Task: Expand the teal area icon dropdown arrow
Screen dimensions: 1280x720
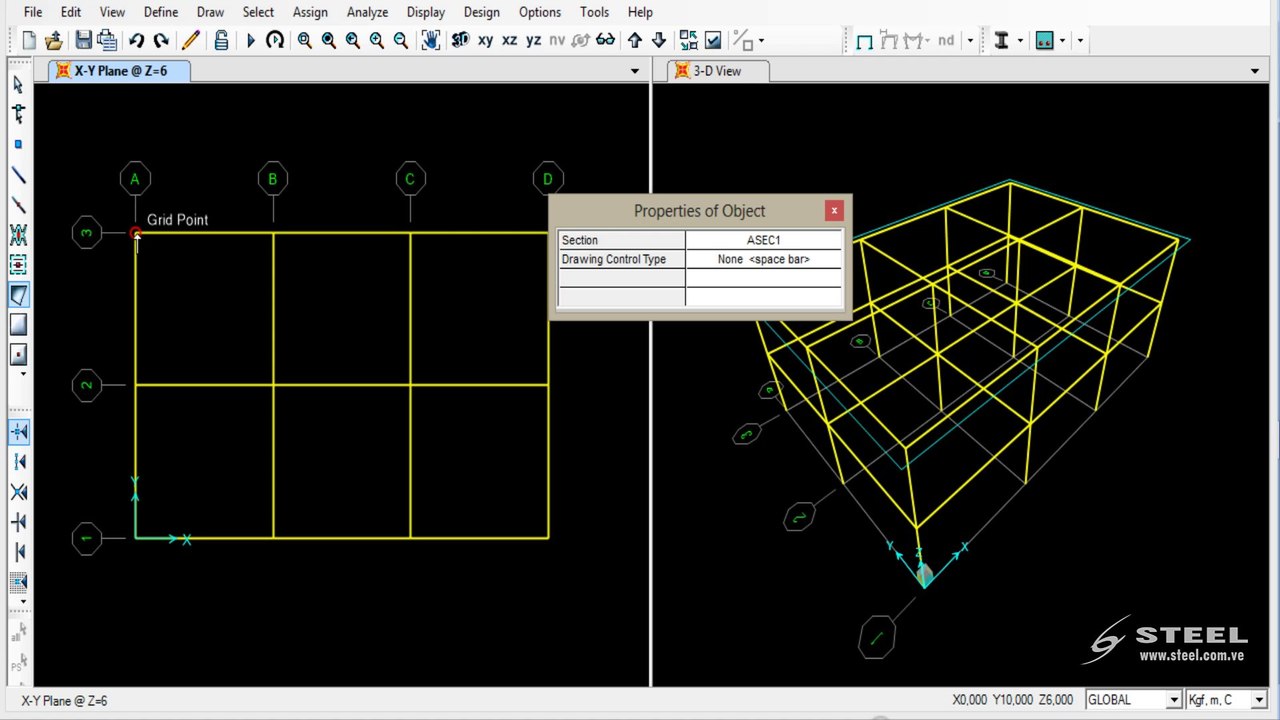Action: point(1063,41)
